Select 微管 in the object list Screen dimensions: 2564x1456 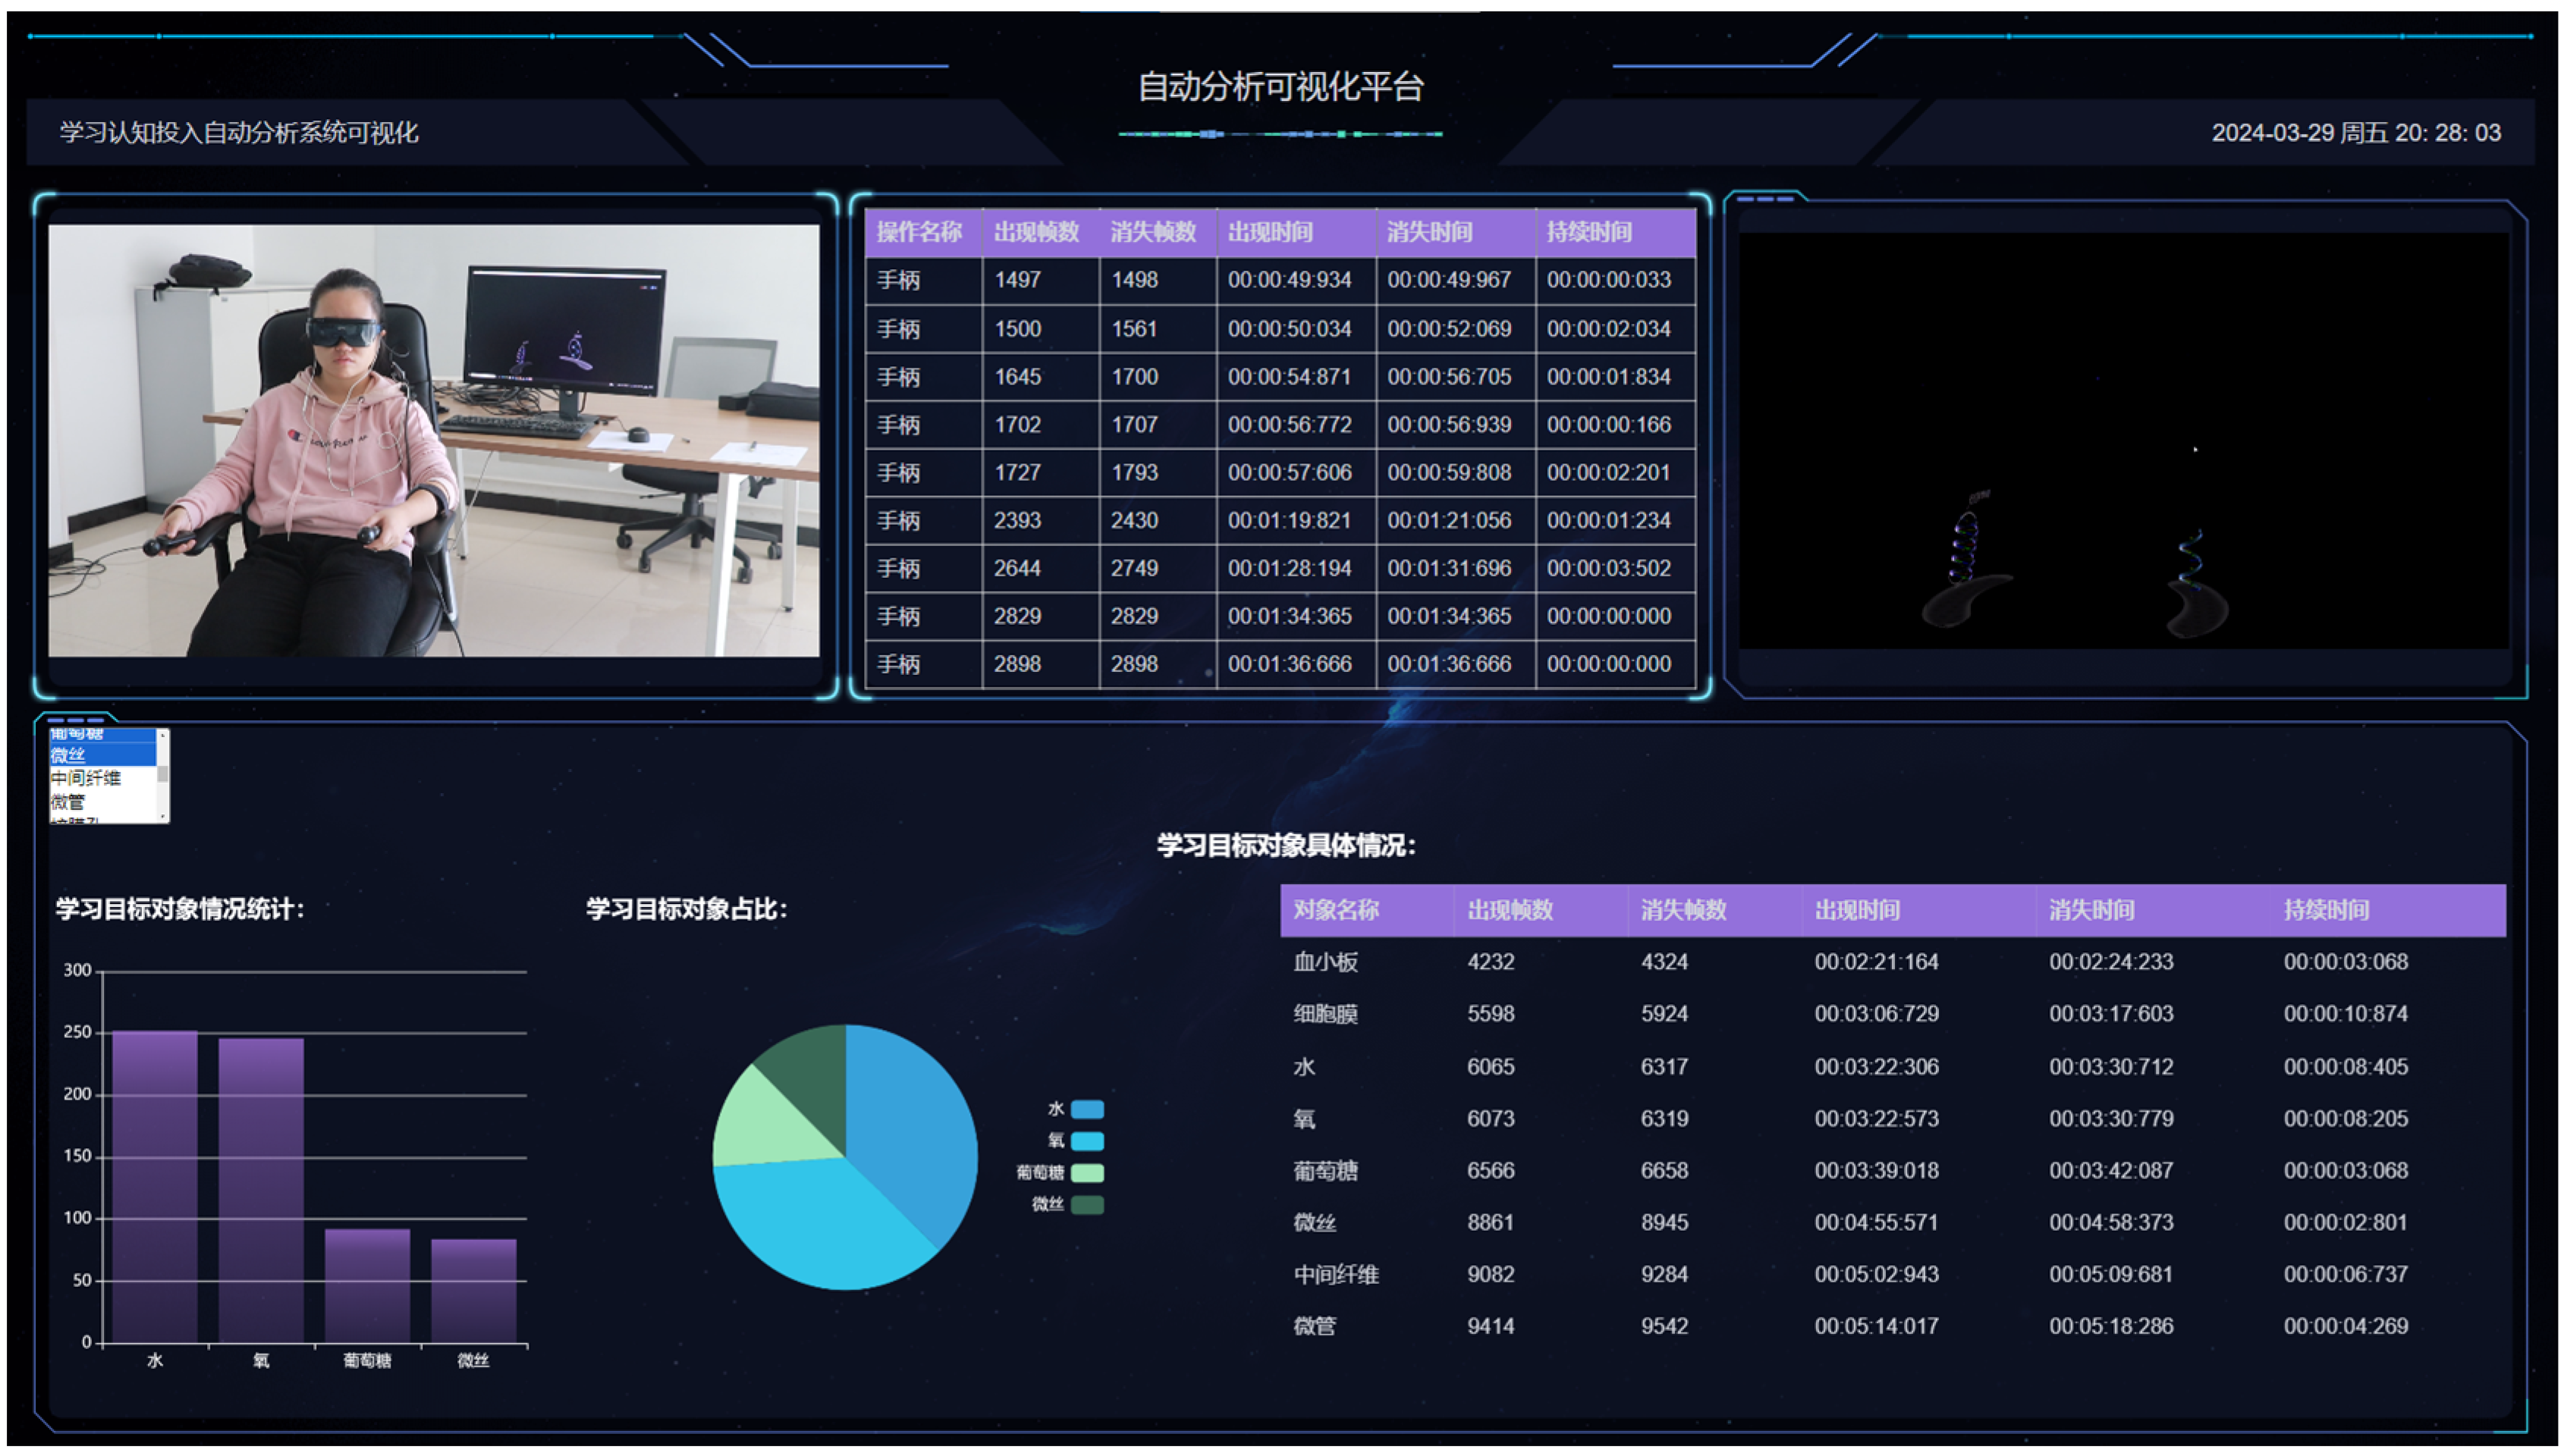point(68,803)
